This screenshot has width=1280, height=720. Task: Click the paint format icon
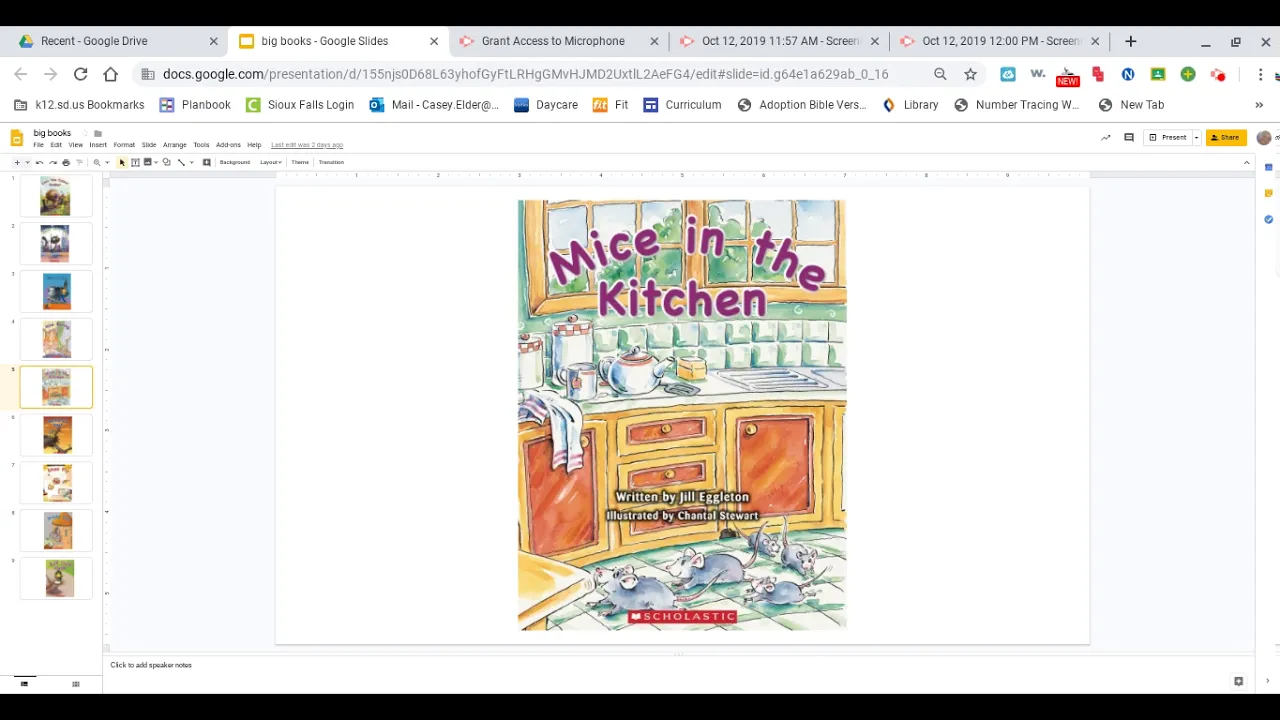pos(79,162)
